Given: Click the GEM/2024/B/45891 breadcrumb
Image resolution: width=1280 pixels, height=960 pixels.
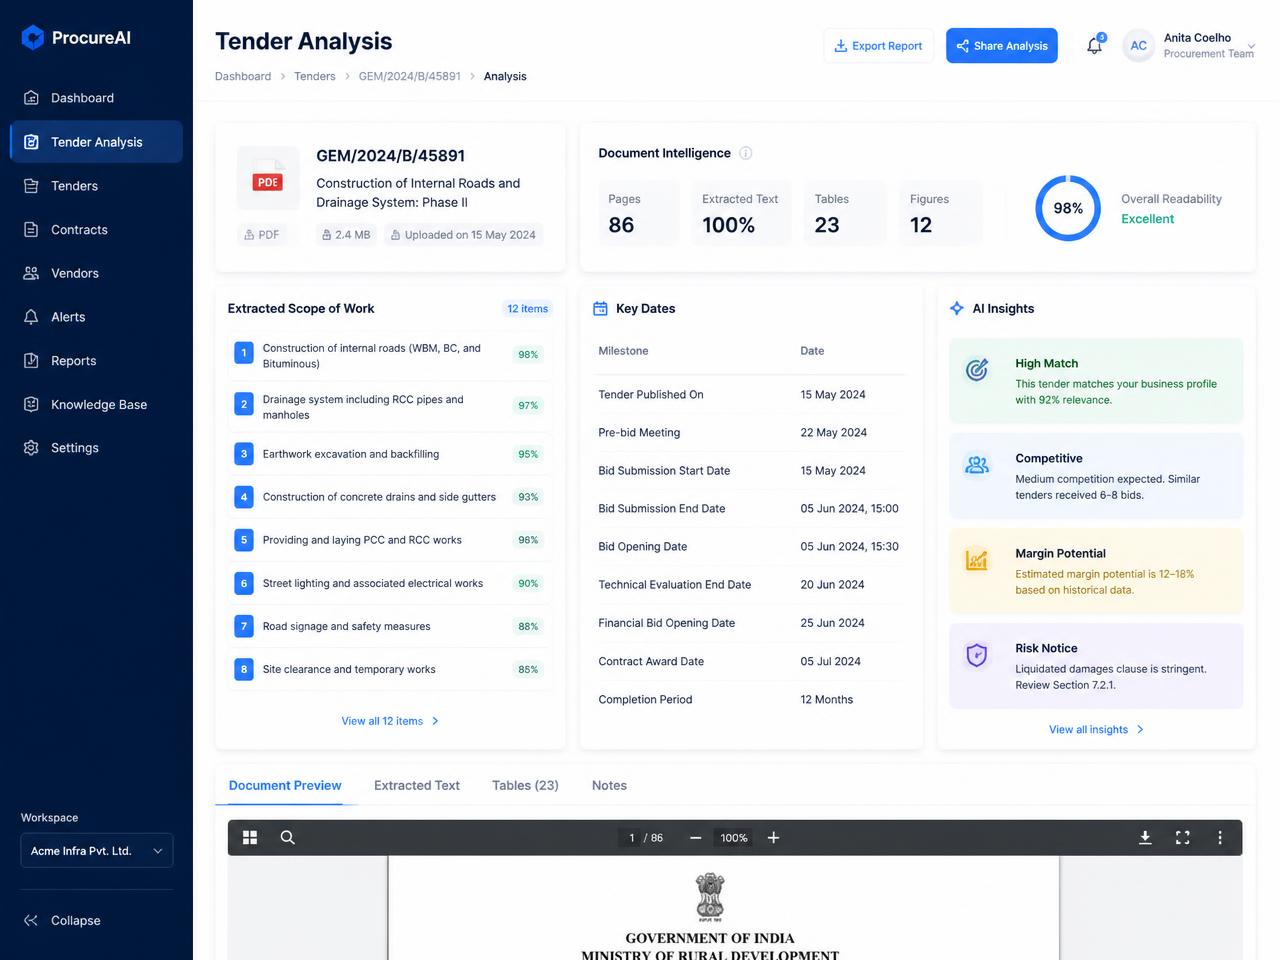Looking at the screenshot, I should [410, 76].
